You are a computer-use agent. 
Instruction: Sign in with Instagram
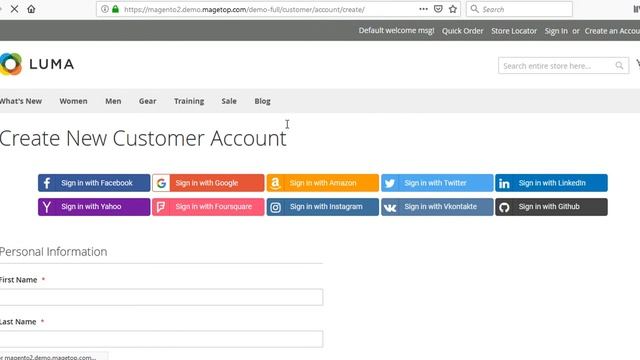pyautogui.click(x=322, y=207)
